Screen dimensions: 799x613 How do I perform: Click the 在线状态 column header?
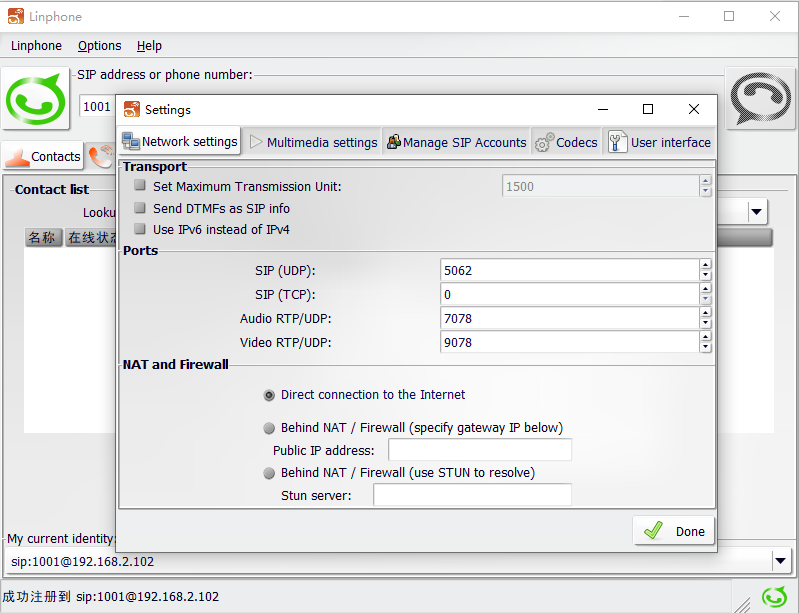[x=90, y=237]
